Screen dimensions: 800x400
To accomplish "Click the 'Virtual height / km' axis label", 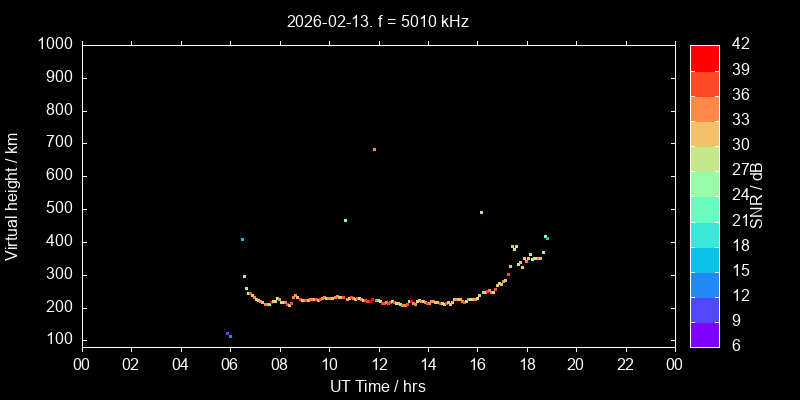I will (12, 196).
